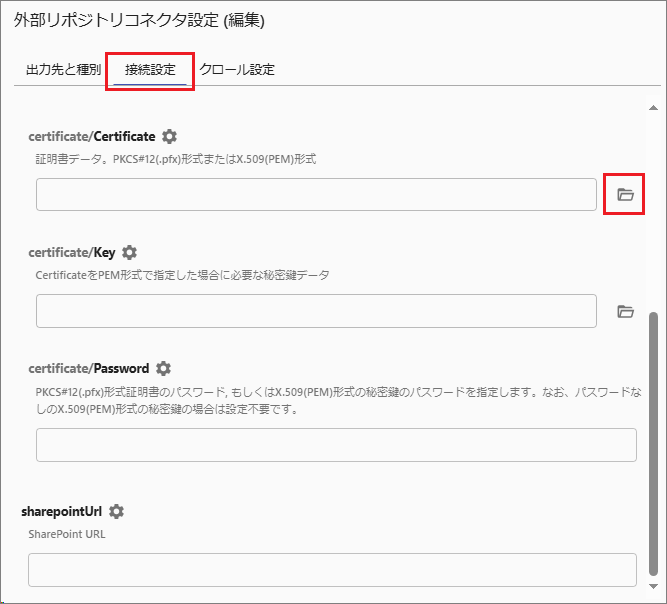Viewport: 667px width, 604px height.
Task: Click the SharePoint URL text field
Action: click(x=332, y=569)
